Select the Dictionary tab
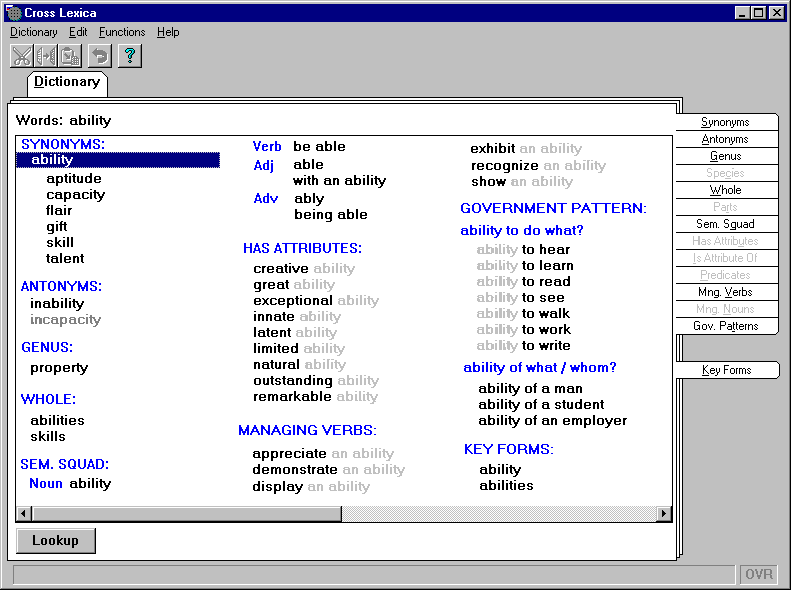Image resolution: width=791 pixels, height=590 pixels. click(x=67, y=82)
